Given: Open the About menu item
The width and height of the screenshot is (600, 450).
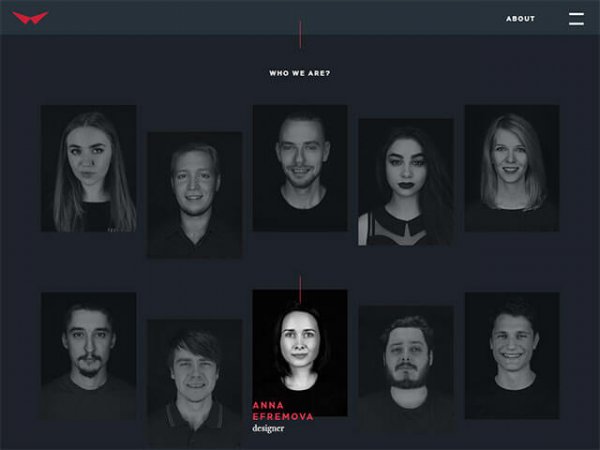Looking at the screenshot, I should (520, 19).
